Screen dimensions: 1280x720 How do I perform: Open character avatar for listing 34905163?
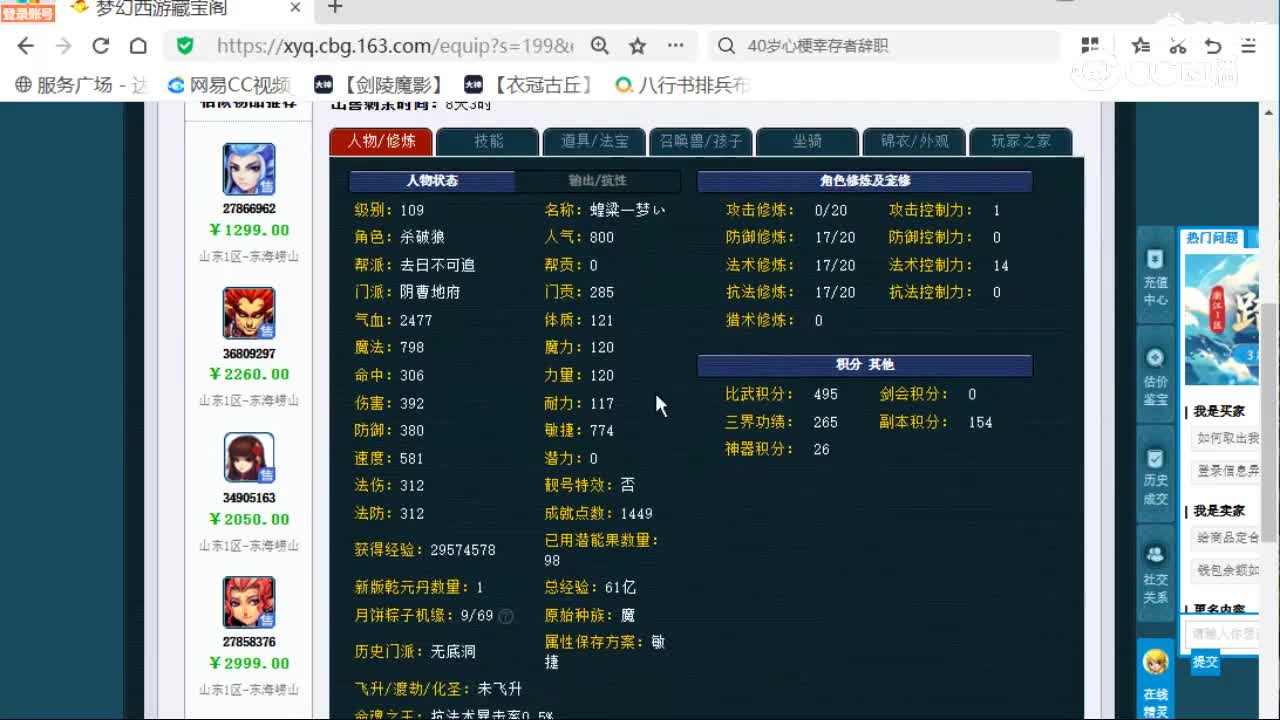coord(249,457)
